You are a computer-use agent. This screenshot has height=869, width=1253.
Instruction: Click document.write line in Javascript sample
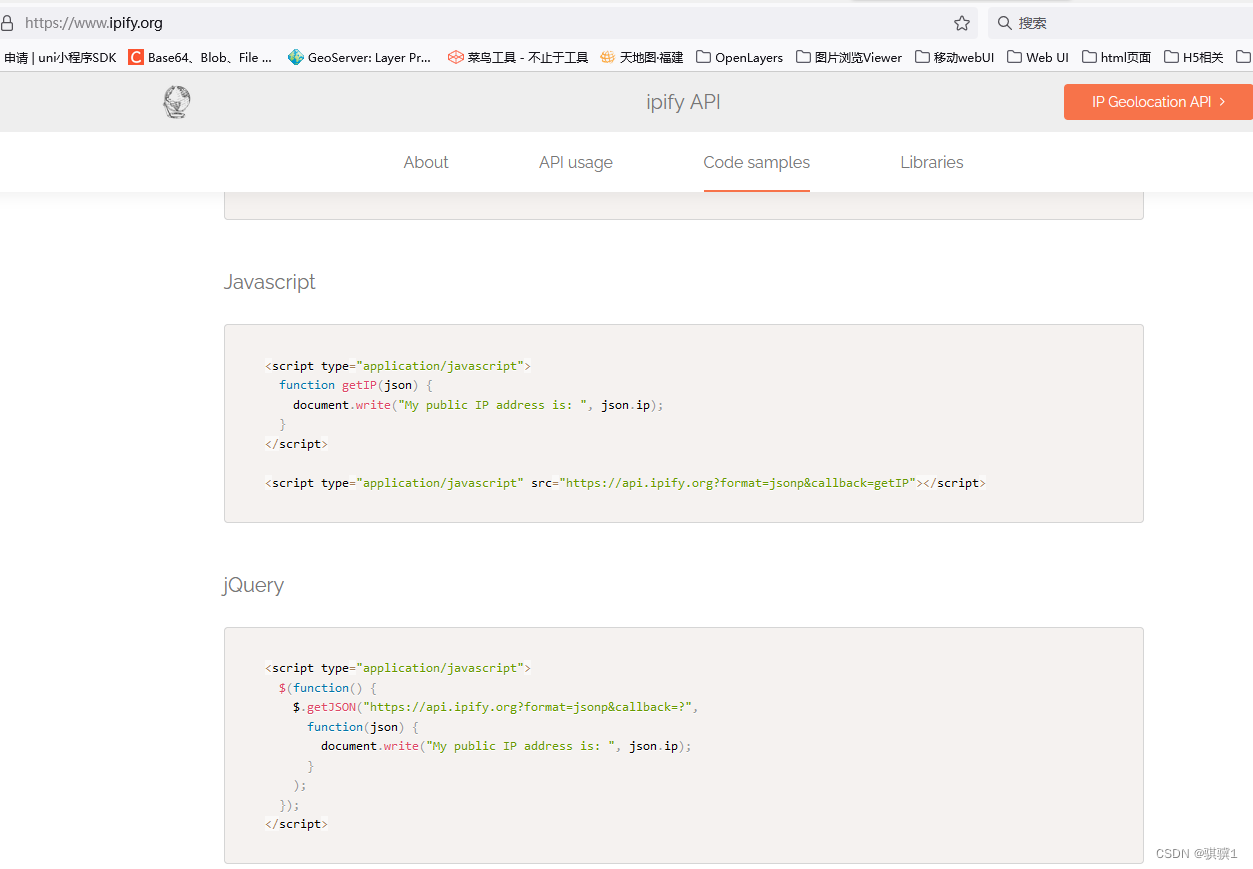[478, 405]
